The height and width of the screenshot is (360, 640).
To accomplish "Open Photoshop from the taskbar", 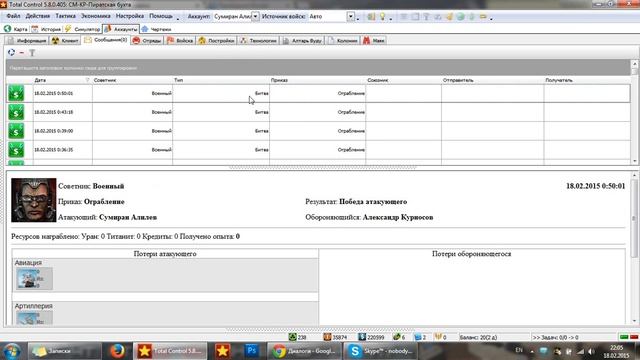I will [251, 351].
